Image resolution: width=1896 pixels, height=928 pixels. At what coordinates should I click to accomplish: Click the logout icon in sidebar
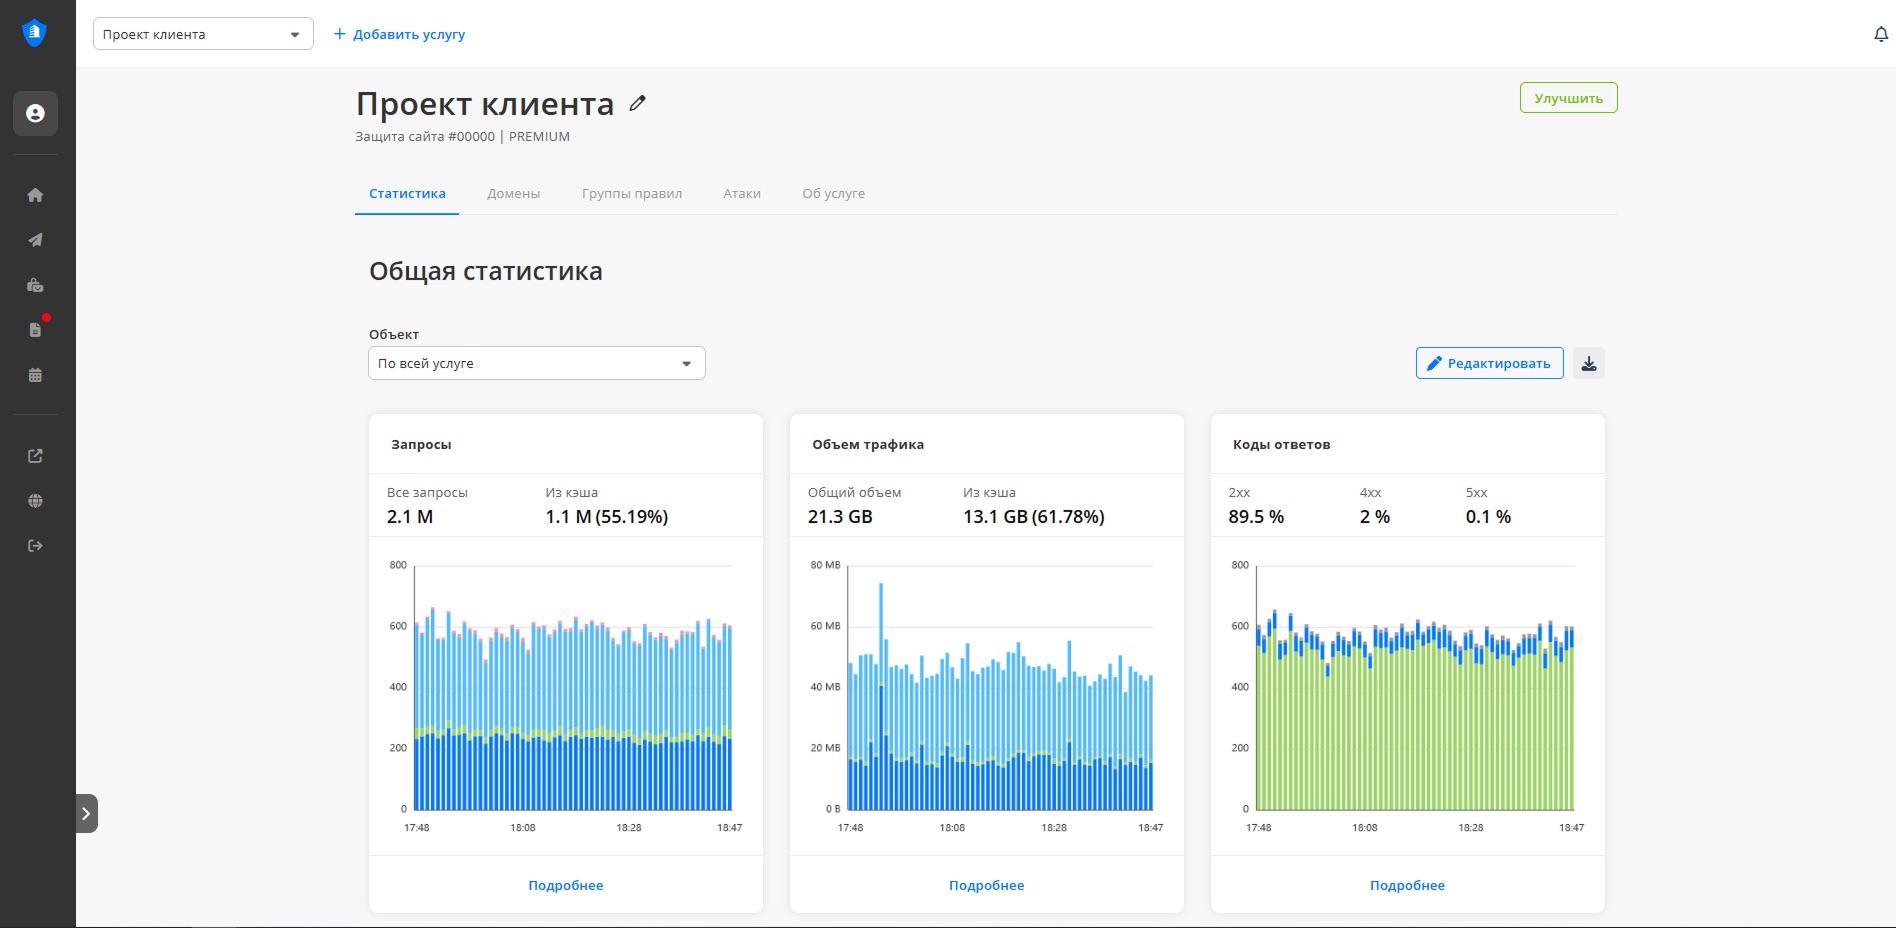coord(35,546)
